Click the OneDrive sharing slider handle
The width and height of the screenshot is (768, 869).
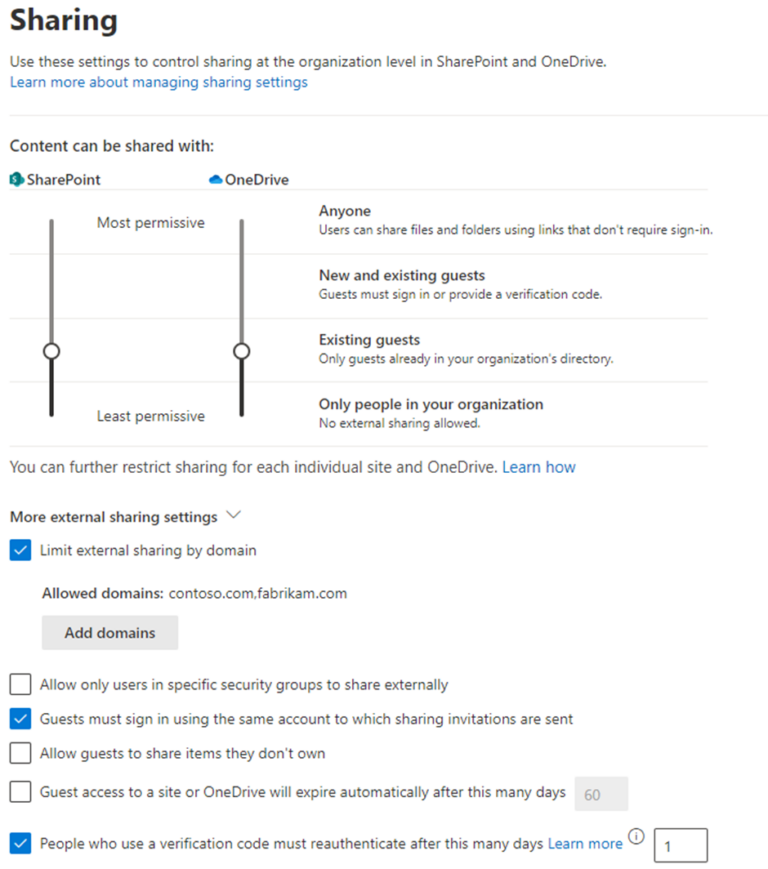click(x=241, y=351)
